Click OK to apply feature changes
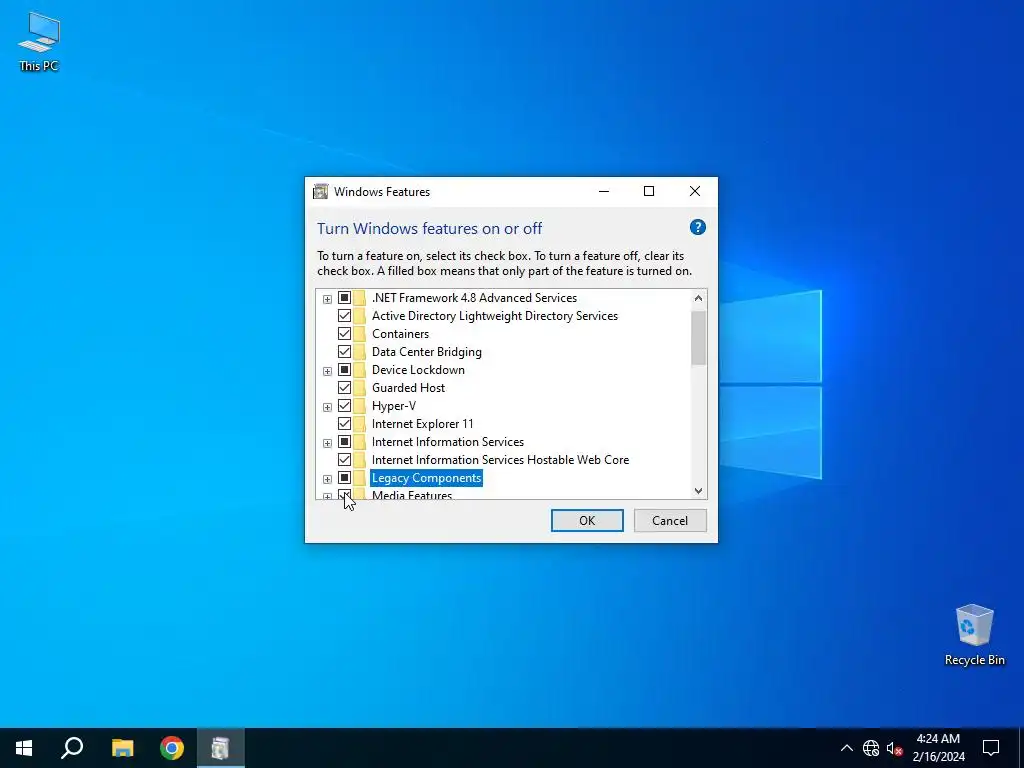The width and height of the screenshot is (1024, 768). click(587, 520)
